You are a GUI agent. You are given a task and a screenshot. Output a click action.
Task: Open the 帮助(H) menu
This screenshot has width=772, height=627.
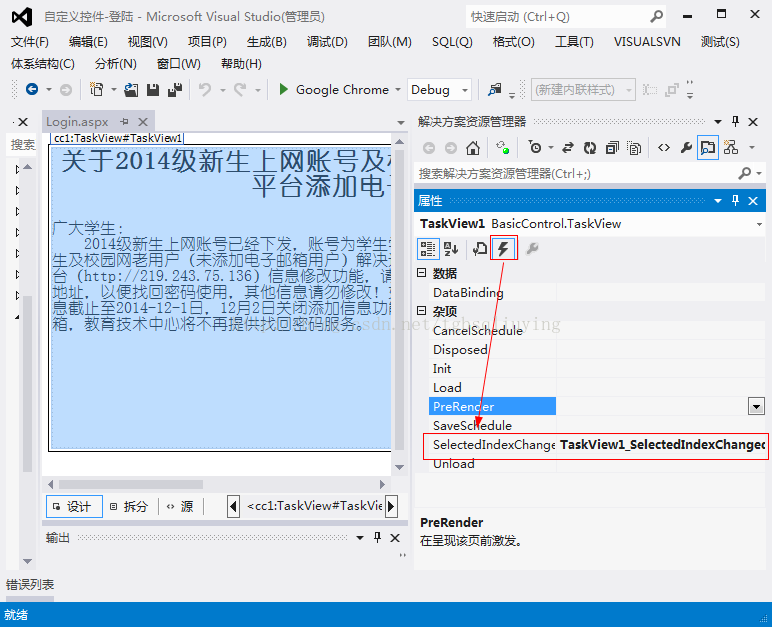click(x=241, y=64)
